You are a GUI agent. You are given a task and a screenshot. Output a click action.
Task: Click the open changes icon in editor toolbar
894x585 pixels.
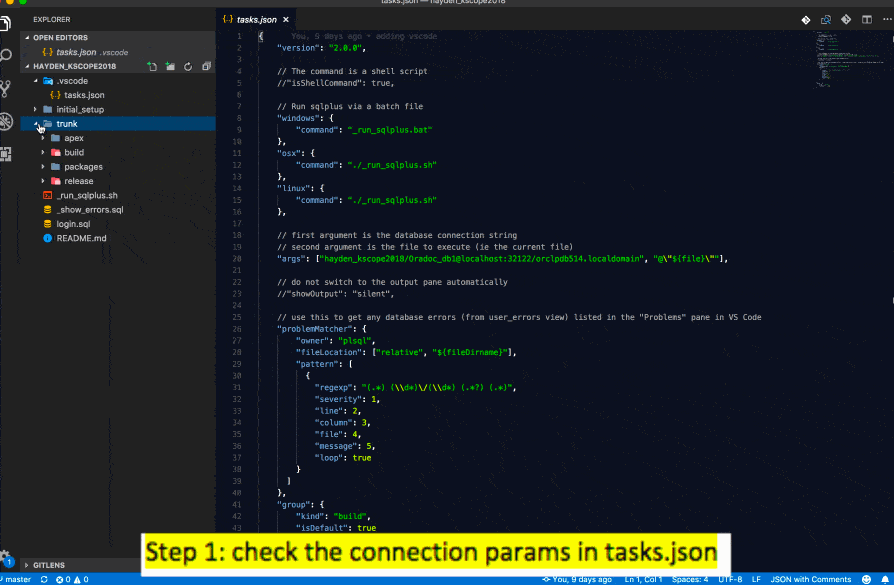[x=826, y=20]
